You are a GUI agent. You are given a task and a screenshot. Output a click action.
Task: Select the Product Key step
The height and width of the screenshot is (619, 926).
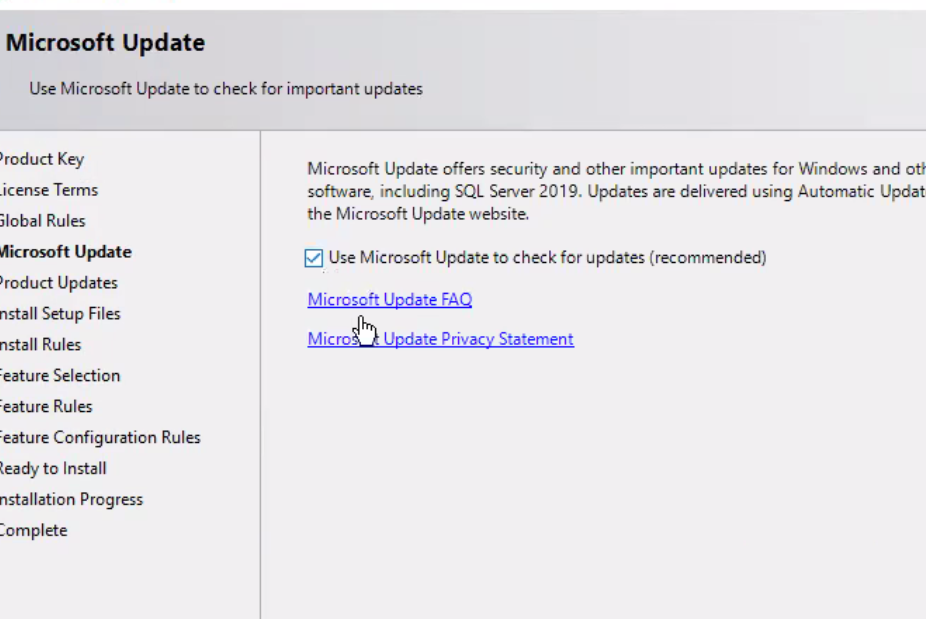pyautogui.click(x=41, y=158)
